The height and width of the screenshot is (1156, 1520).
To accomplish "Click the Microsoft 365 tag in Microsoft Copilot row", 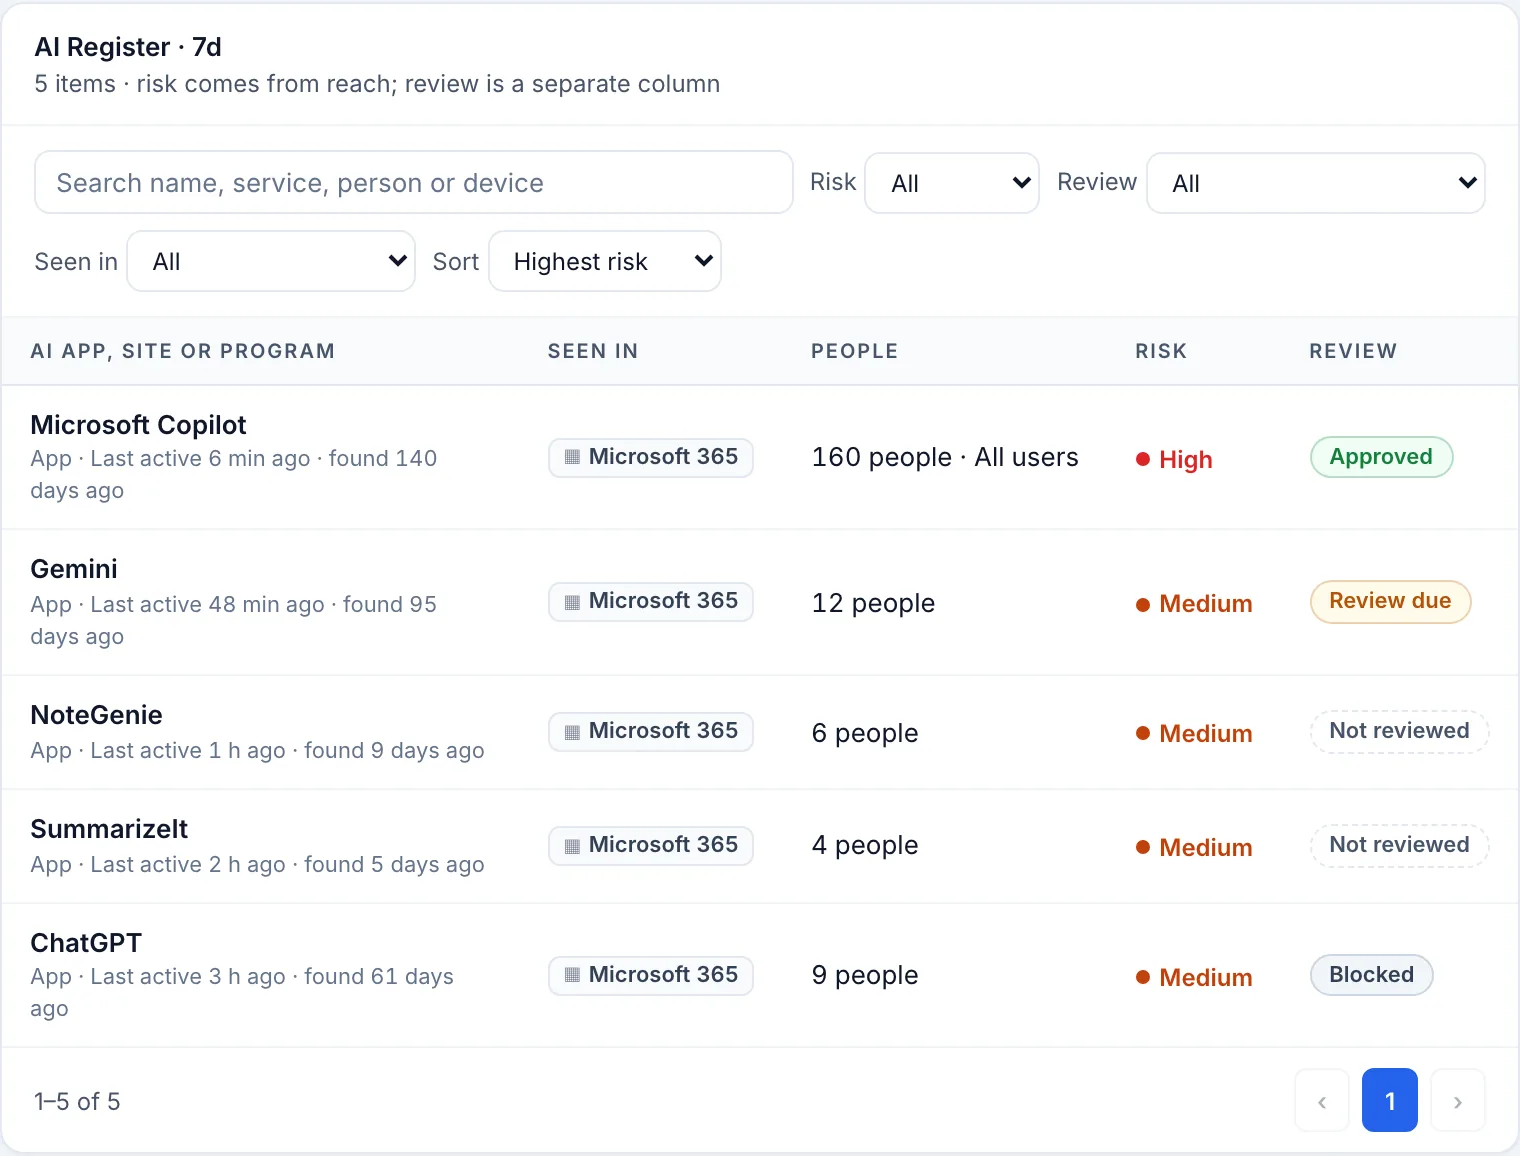I will (x=651, y=457).
